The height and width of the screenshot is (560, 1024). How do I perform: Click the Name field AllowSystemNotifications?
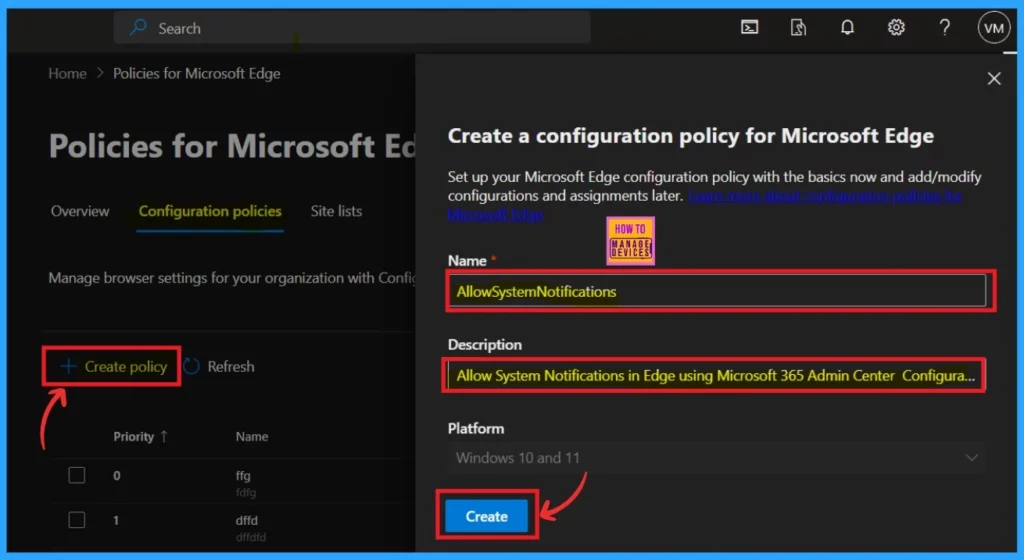coord(716,291)
